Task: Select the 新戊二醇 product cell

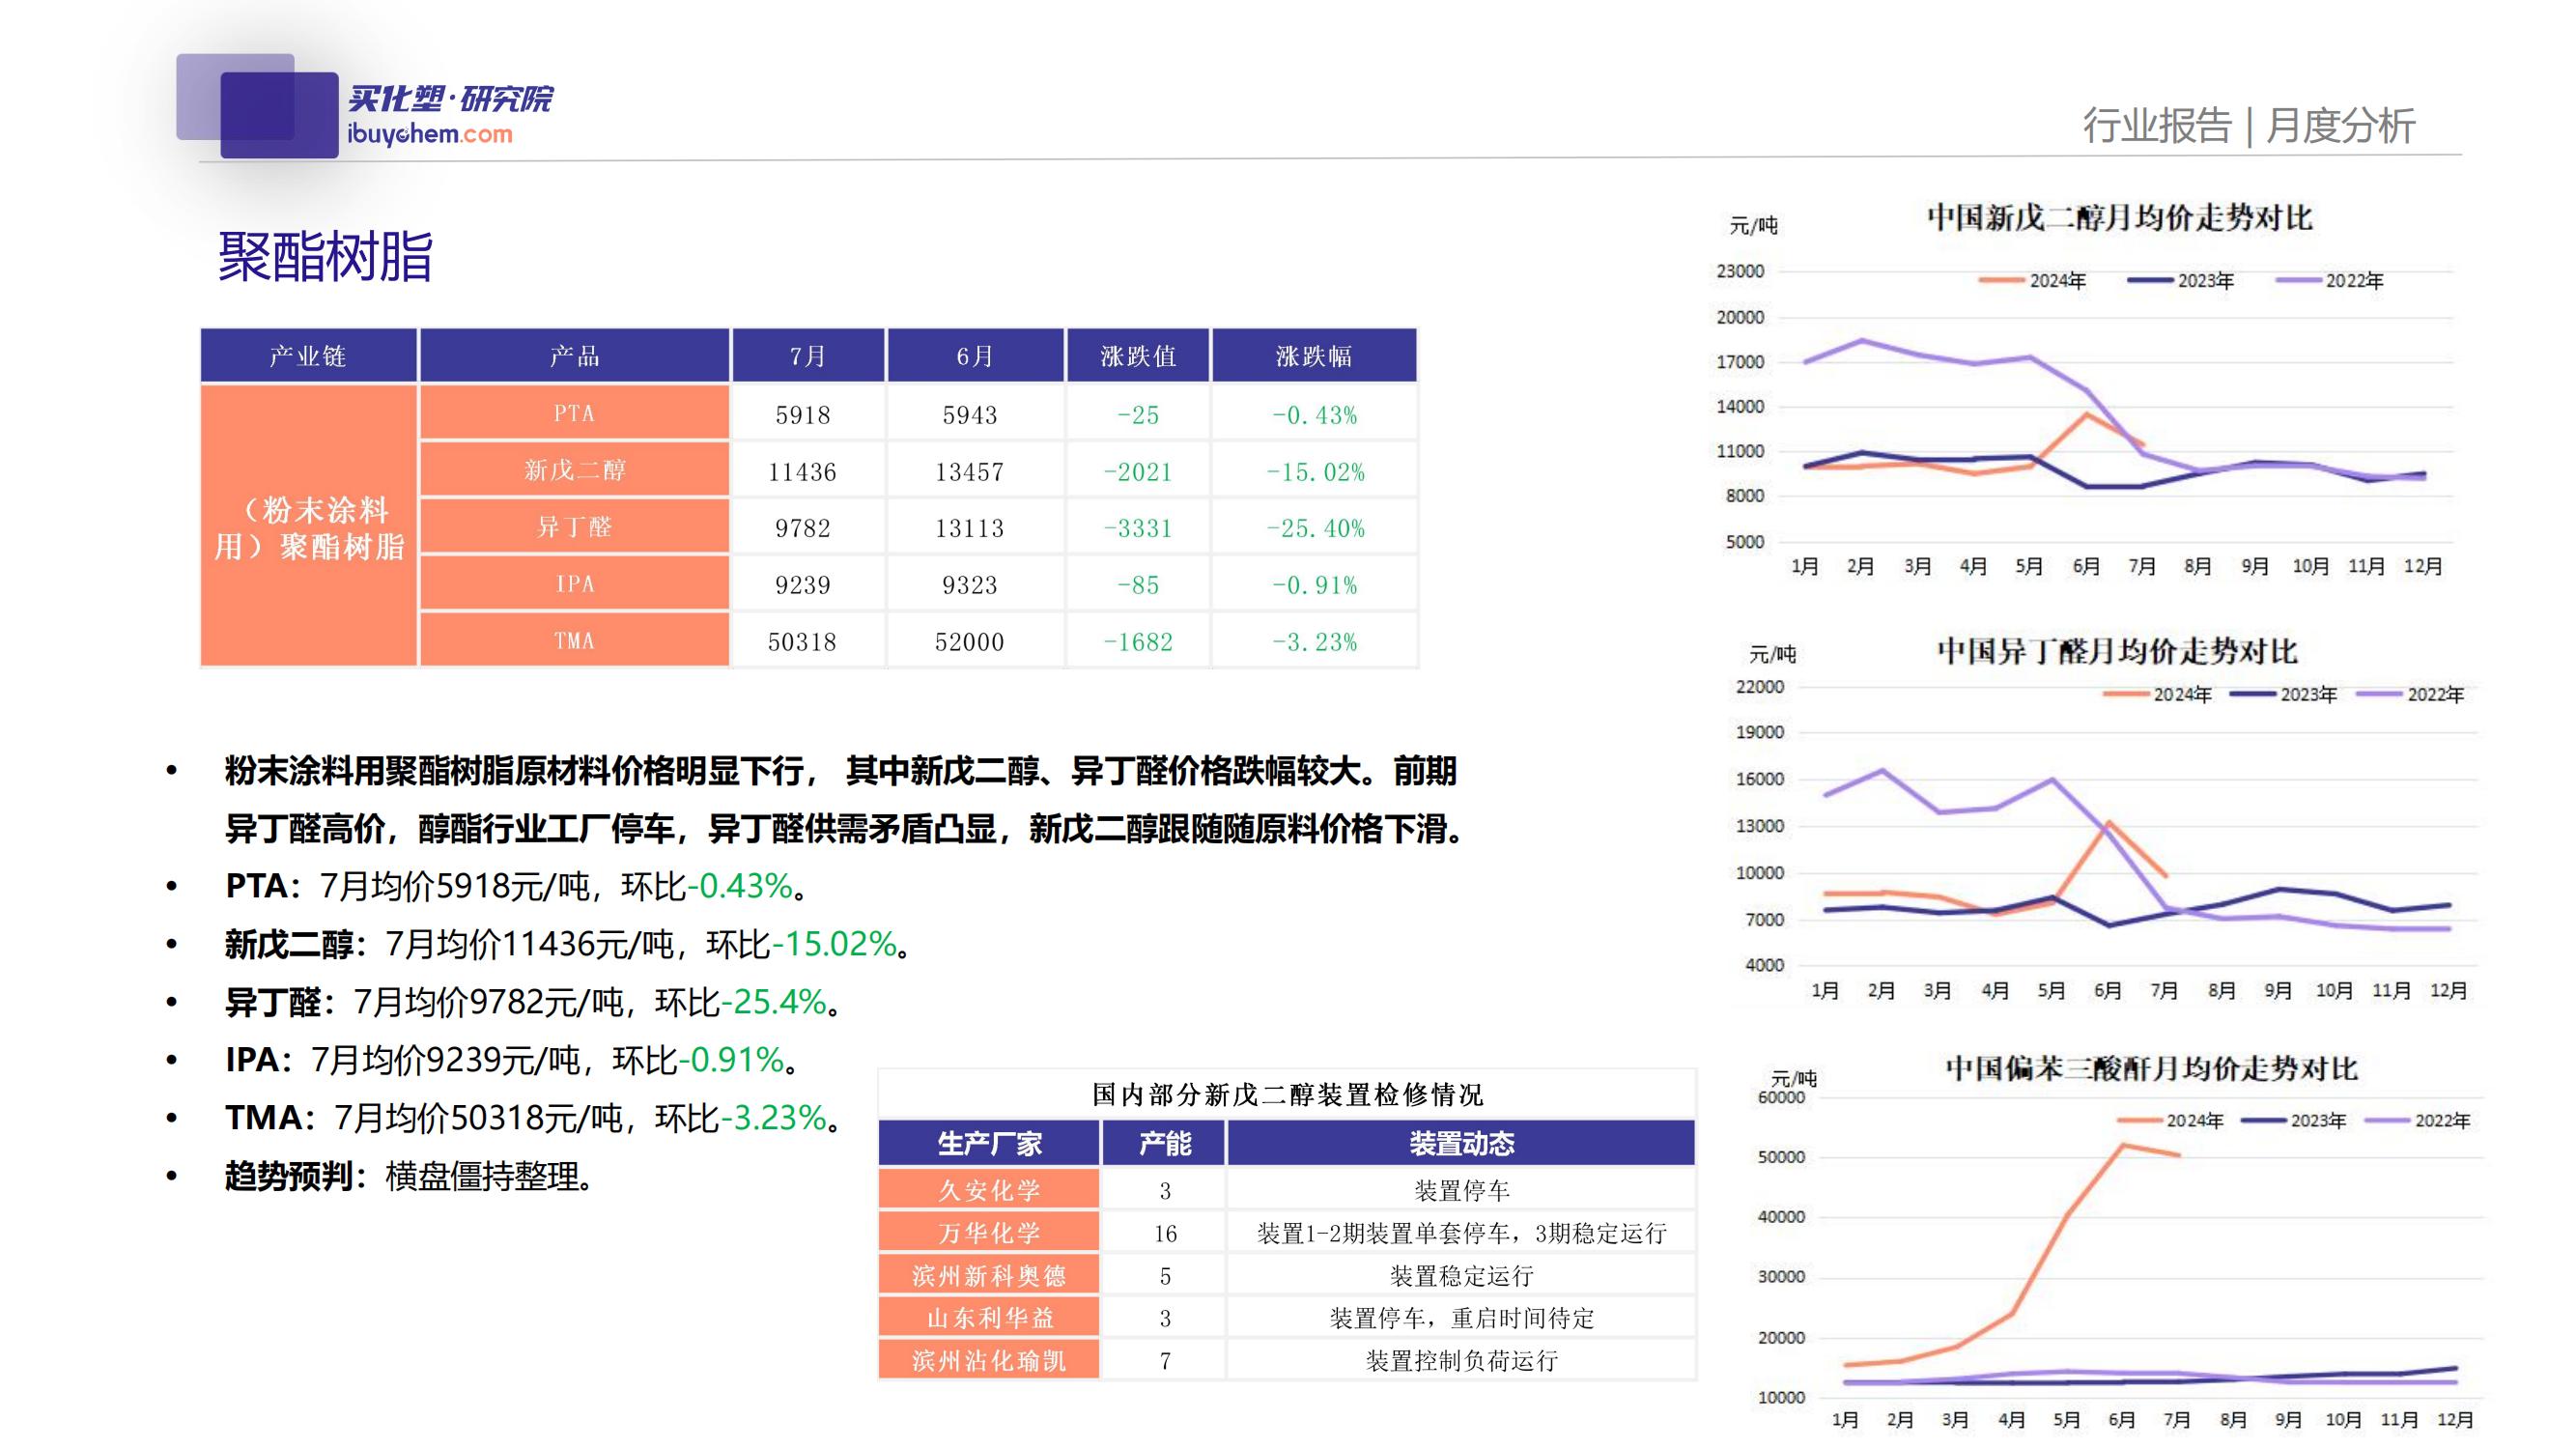Action: click(574, 470)
